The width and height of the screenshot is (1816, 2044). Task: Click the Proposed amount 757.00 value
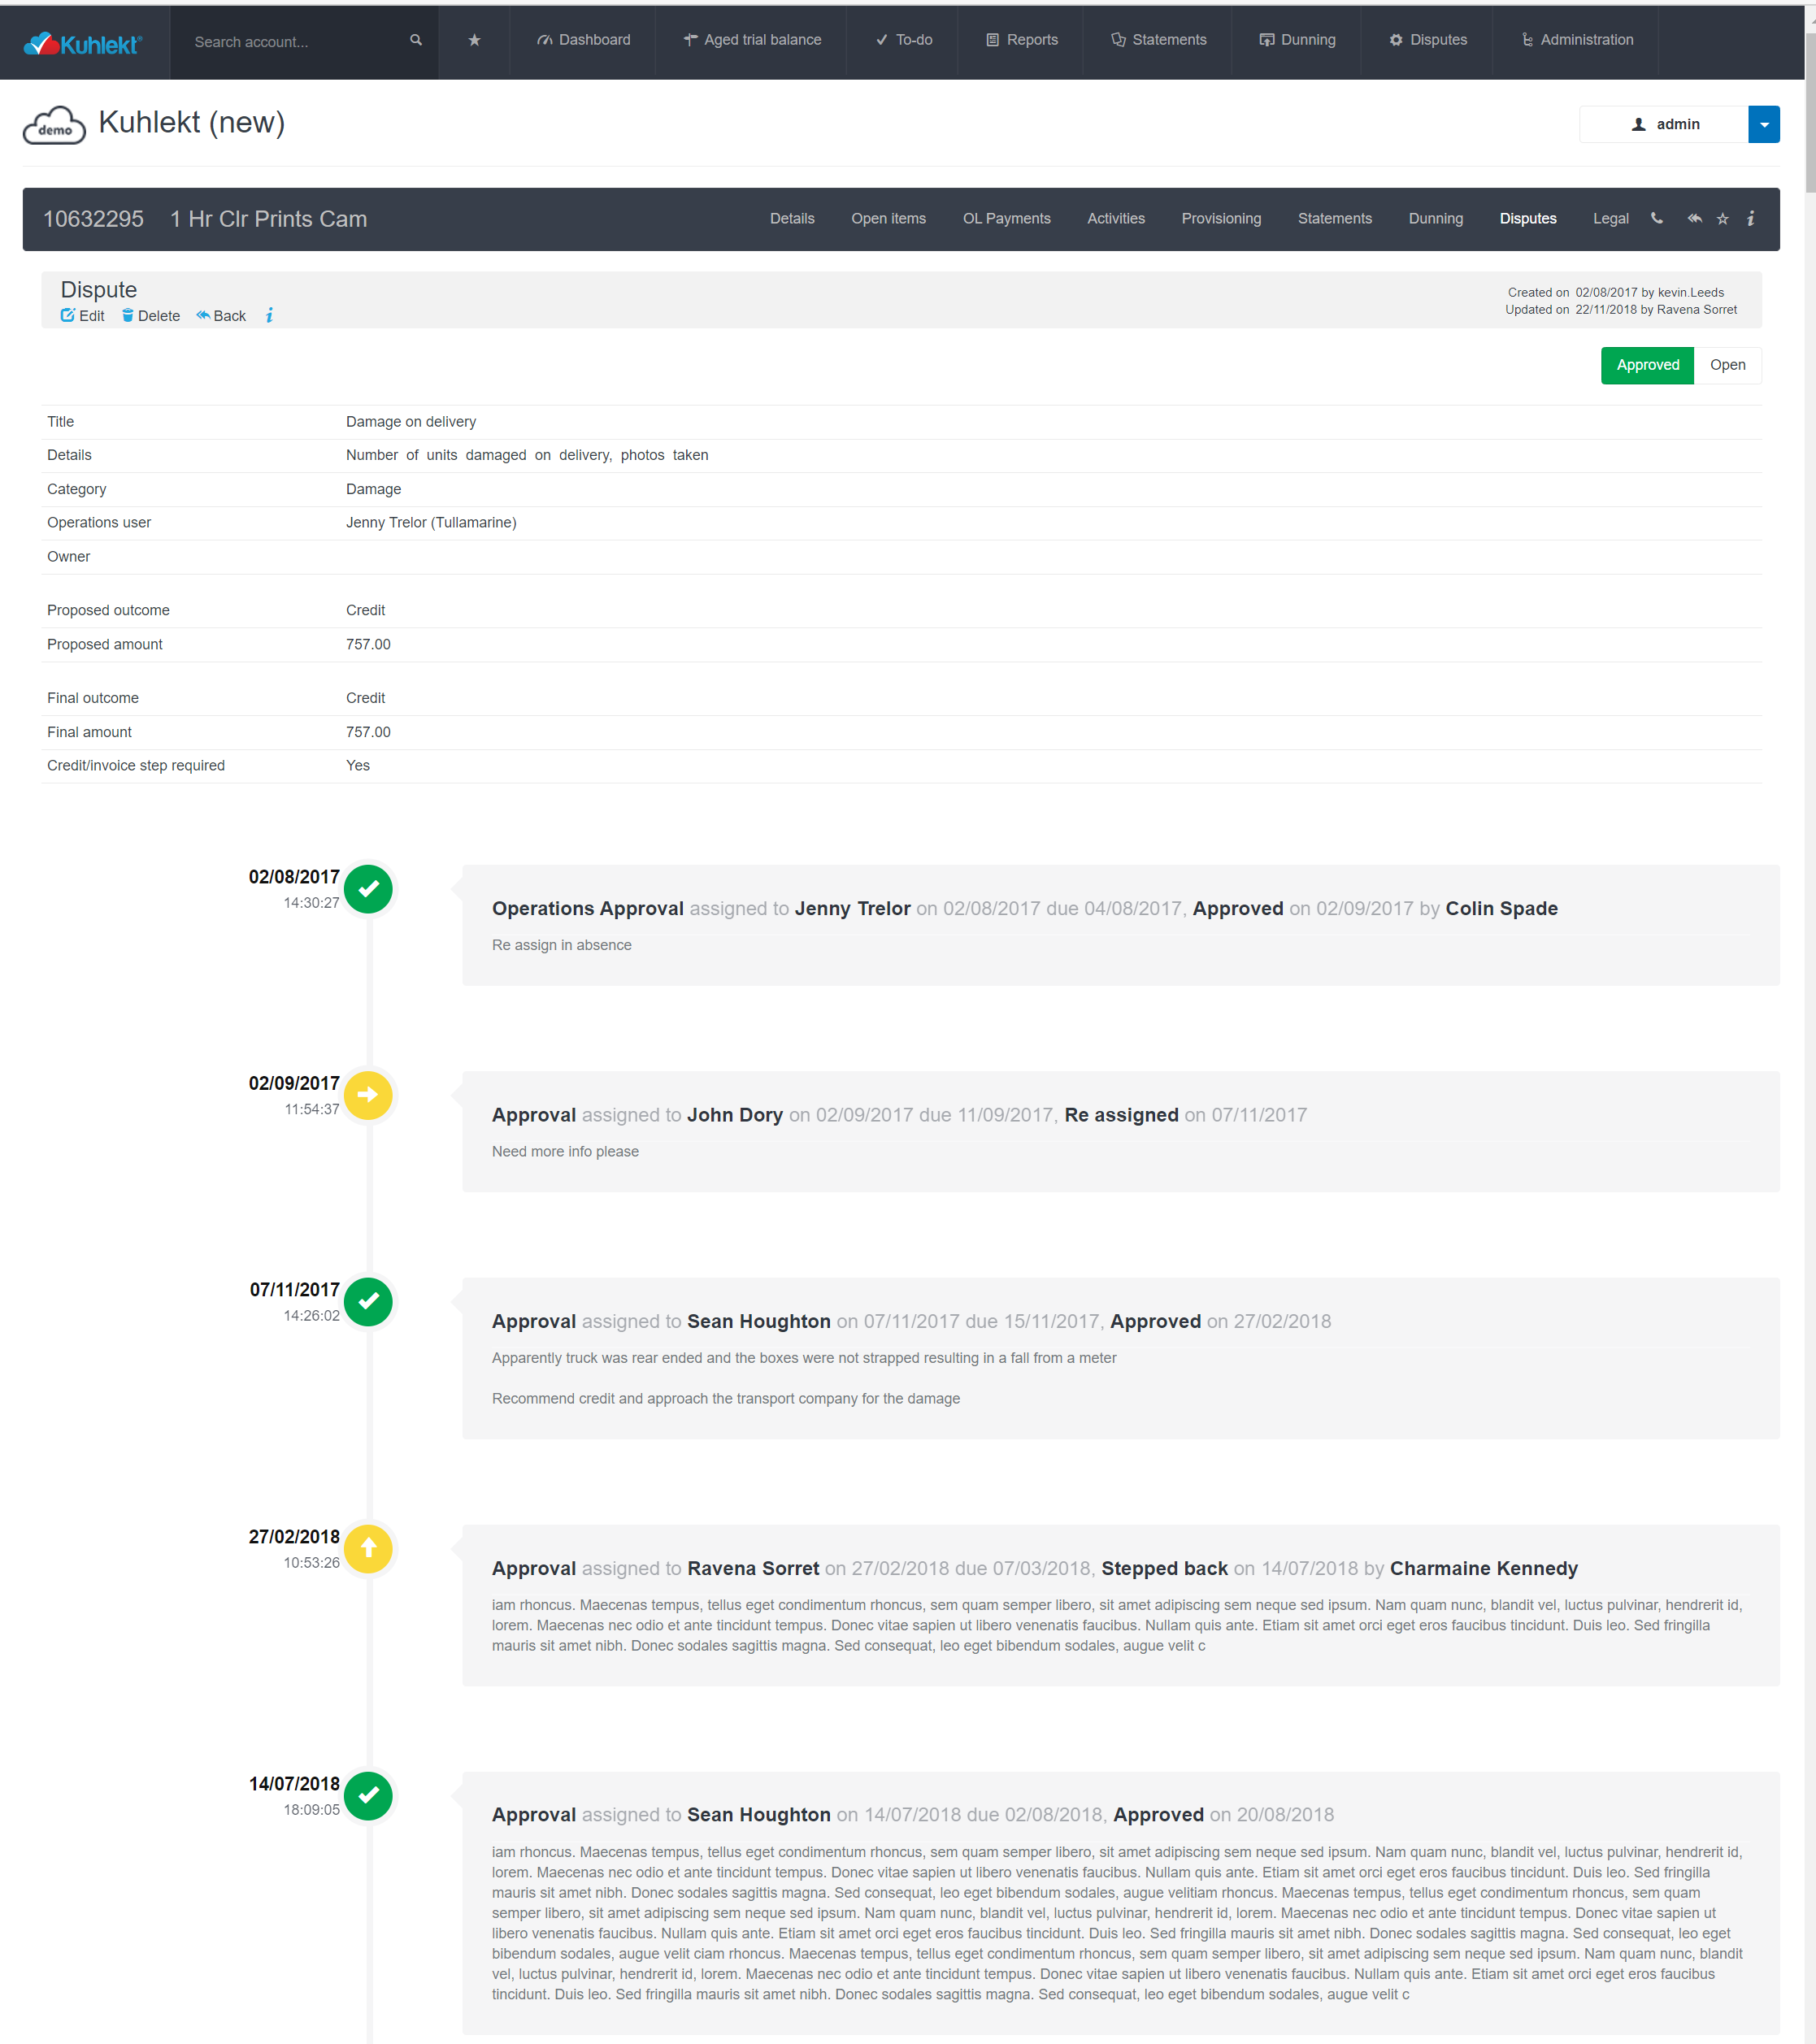point(368,645)
